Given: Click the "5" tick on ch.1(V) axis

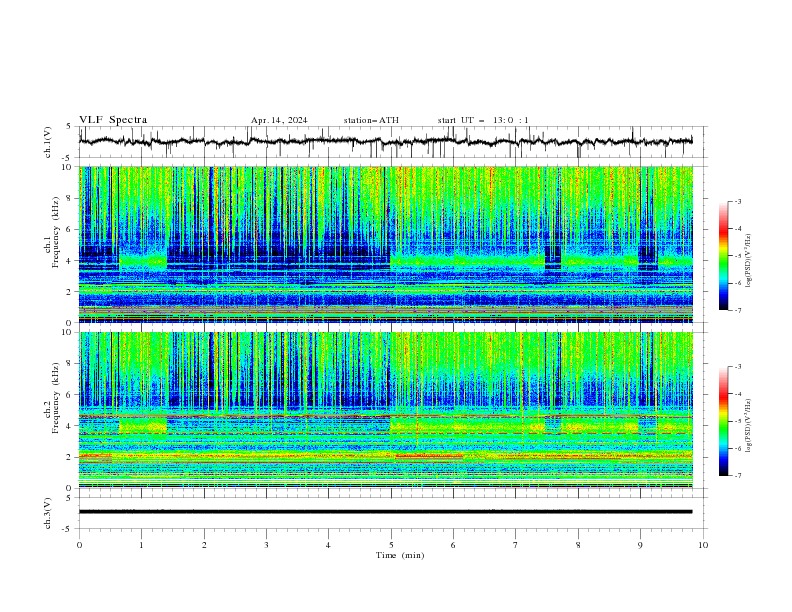Looking at the screenshot, I should [68, 127].
